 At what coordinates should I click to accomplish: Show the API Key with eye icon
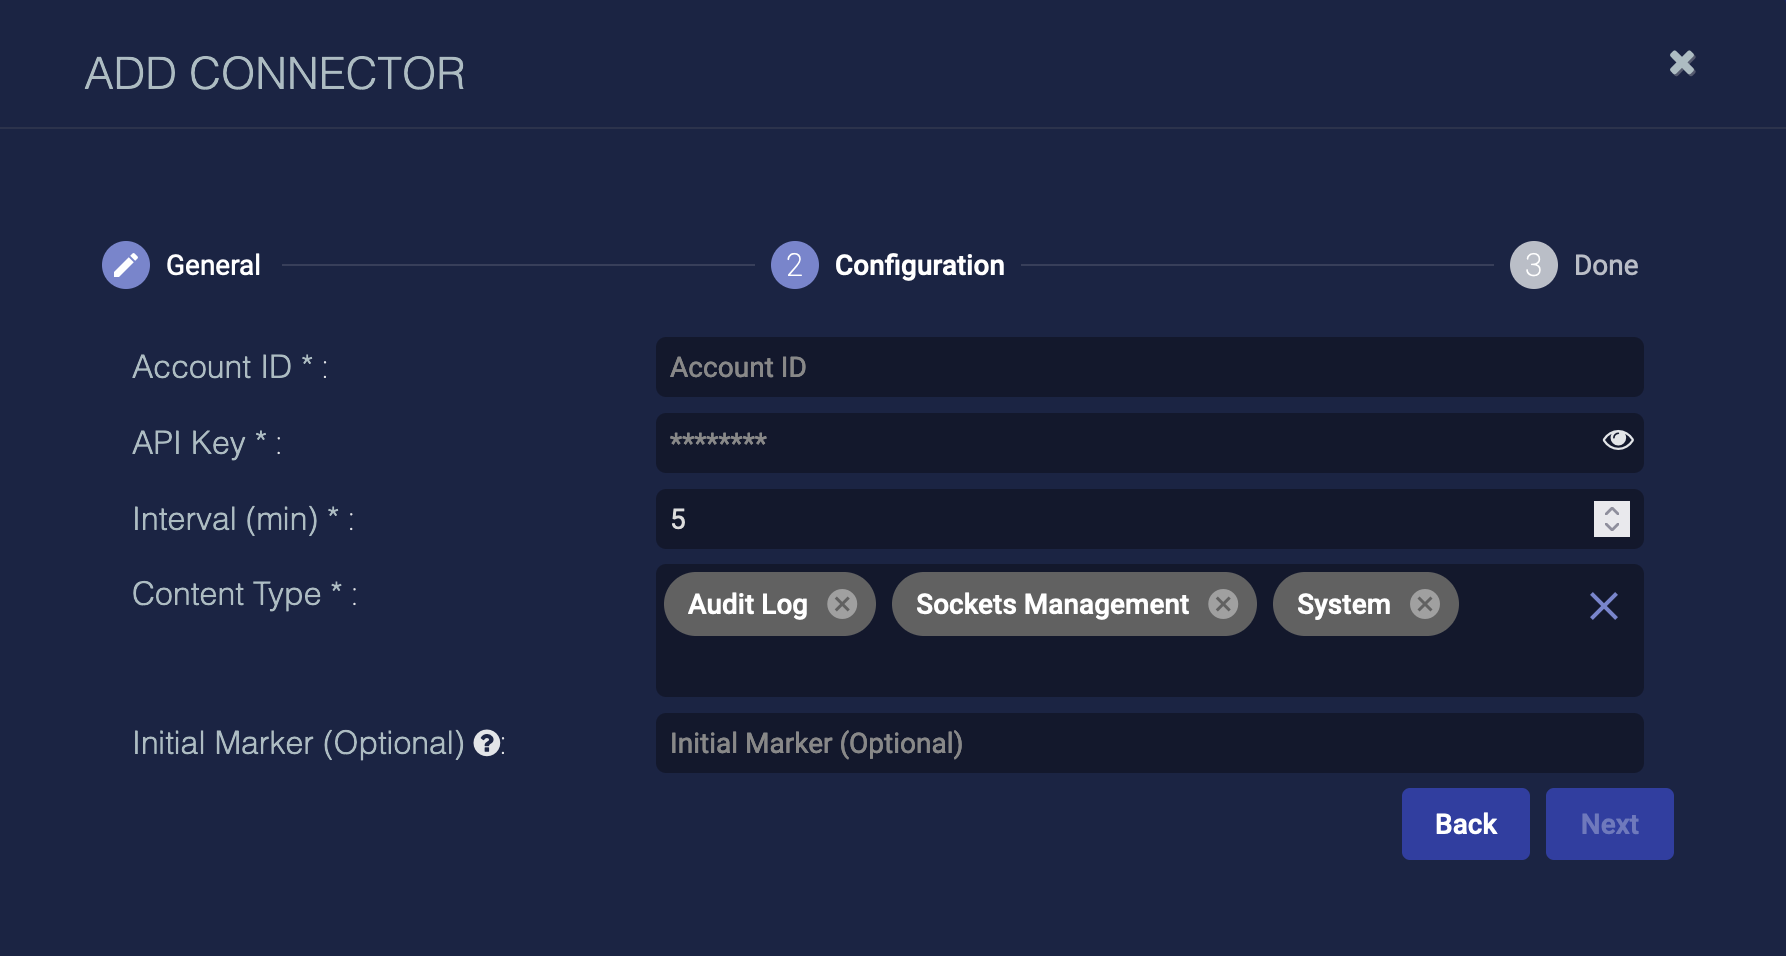(1617, 440)
